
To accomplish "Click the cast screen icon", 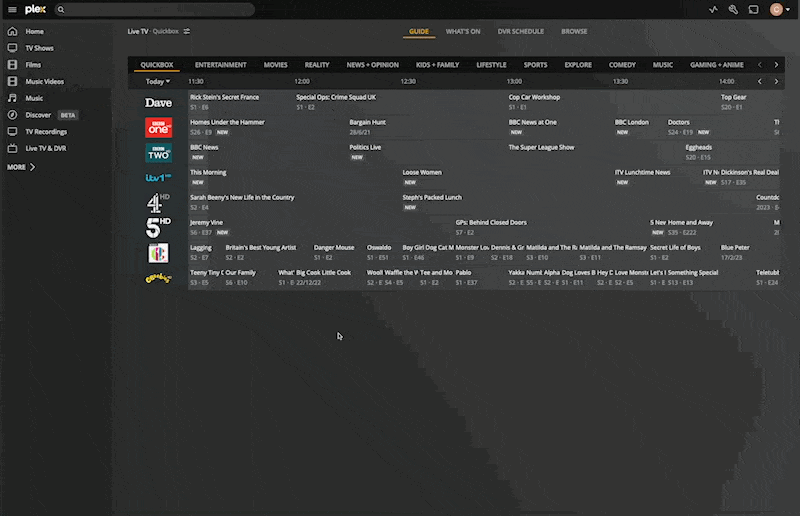I will 754,9.
